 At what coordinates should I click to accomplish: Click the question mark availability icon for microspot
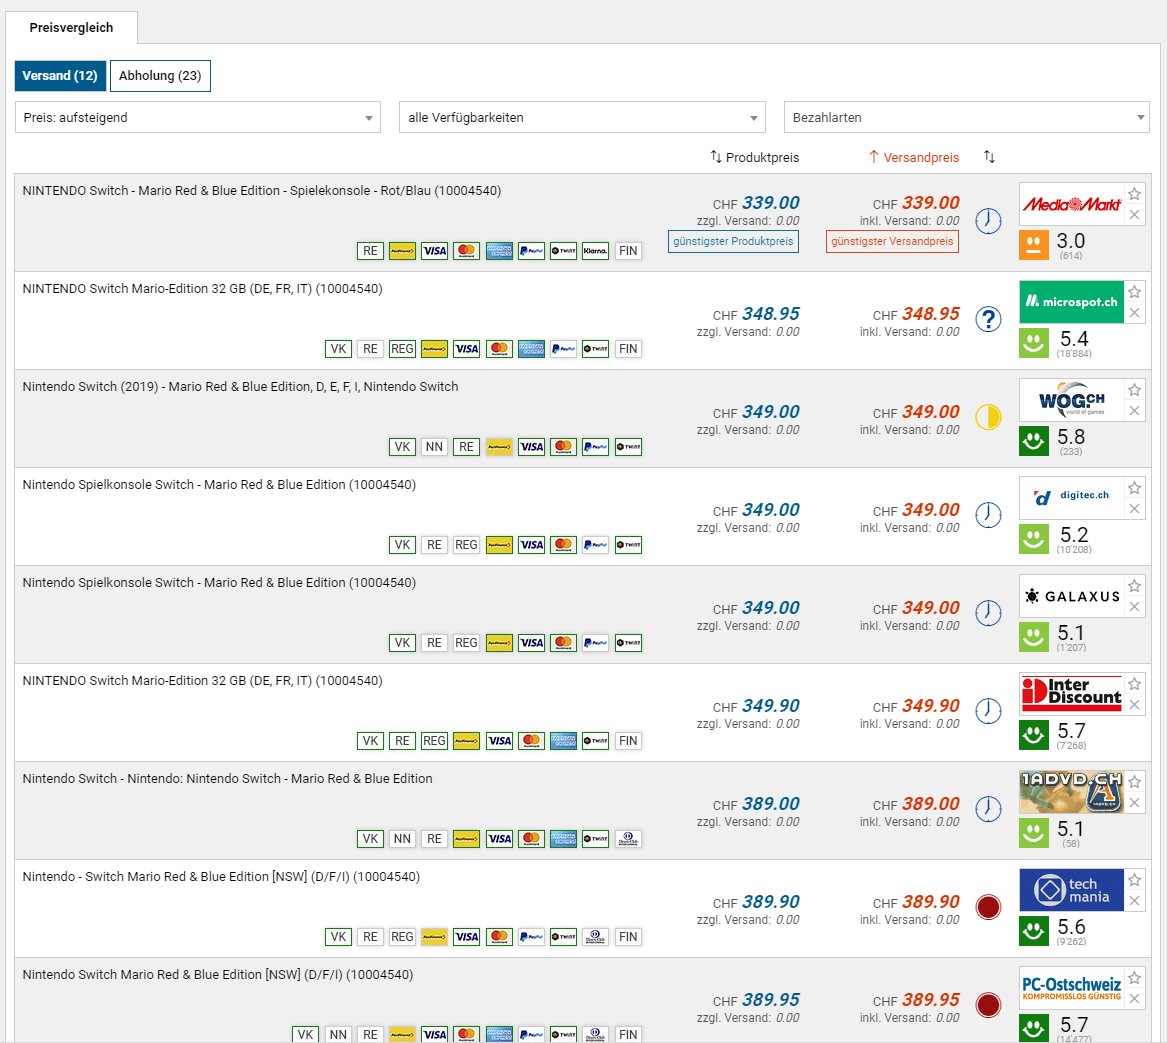pyautogui.click(x=988, y=319)
